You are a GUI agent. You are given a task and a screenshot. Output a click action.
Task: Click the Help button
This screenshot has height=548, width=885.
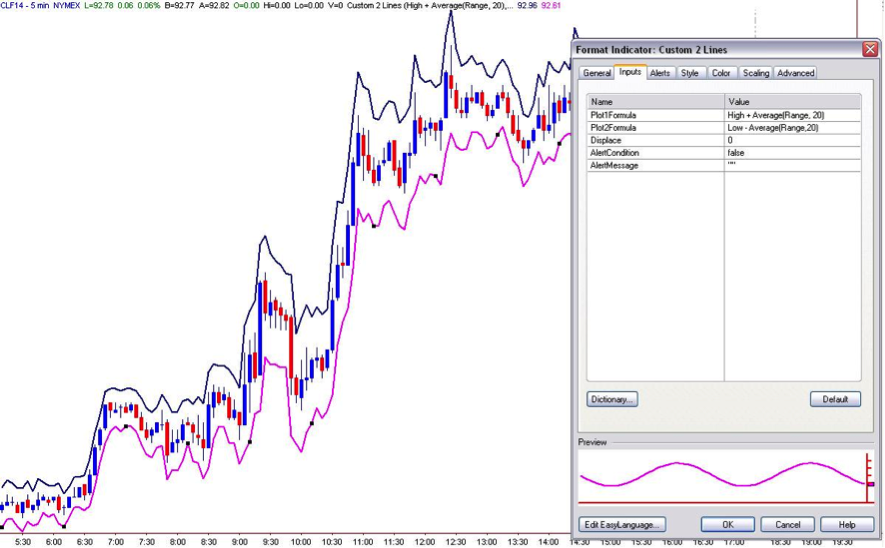coord(847,524)
